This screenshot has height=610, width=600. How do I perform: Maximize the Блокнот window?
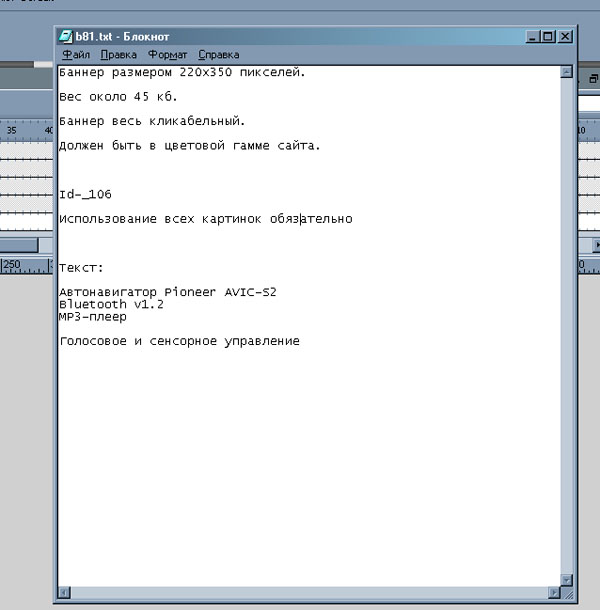click(x=548, y=37)
